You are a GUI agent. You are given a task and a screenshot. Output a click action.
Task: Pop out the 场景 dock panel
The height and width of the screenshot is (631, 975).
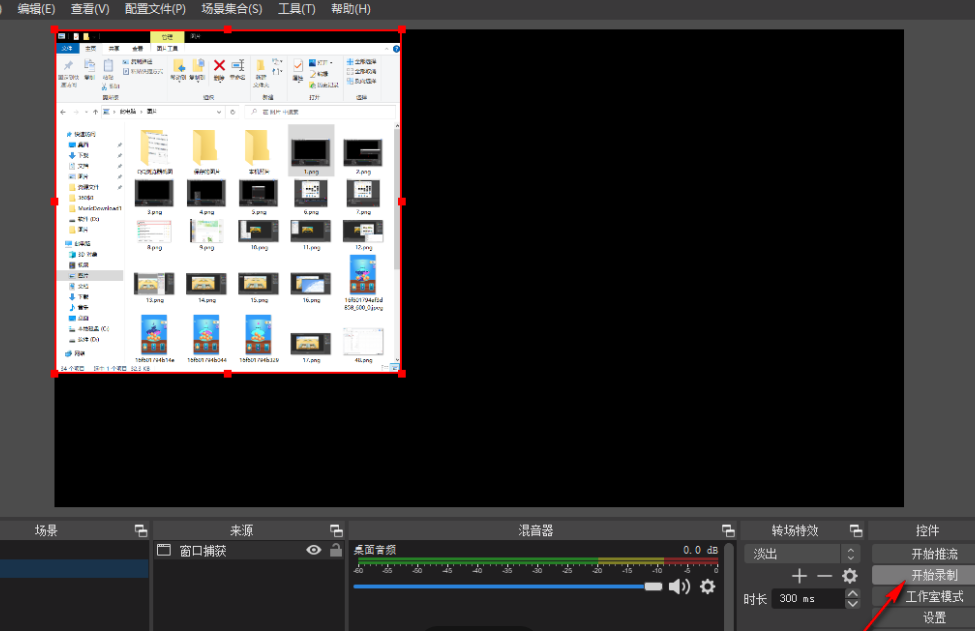pyautogui.click(x=141, y=530)
